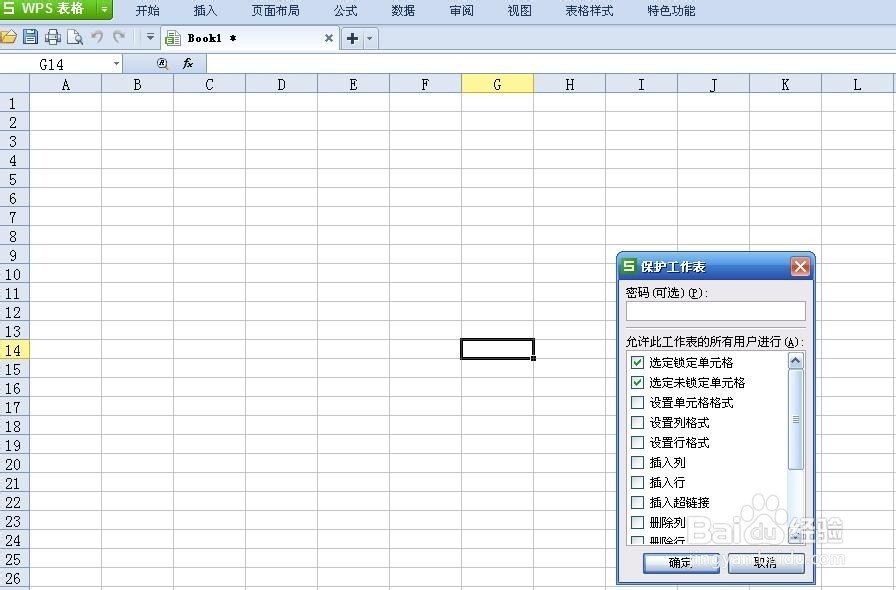This screenshot has width=896, height=590.
Task: Expand the quick access toolbar options arrow
Action: click(148, 36)
